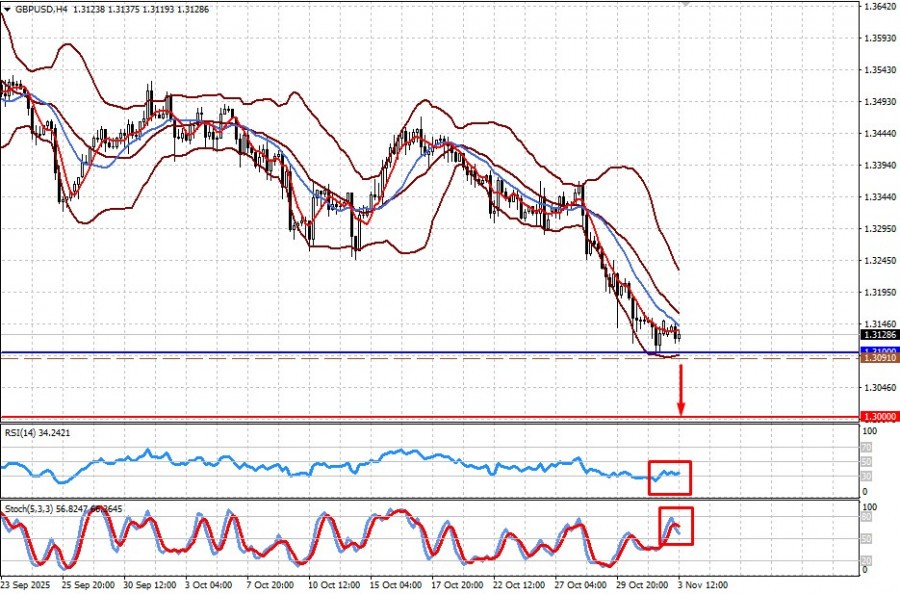Click the 1.36420 price axis label
The width and height of the screenshot is (900, 594).
(x=878, y=7)
